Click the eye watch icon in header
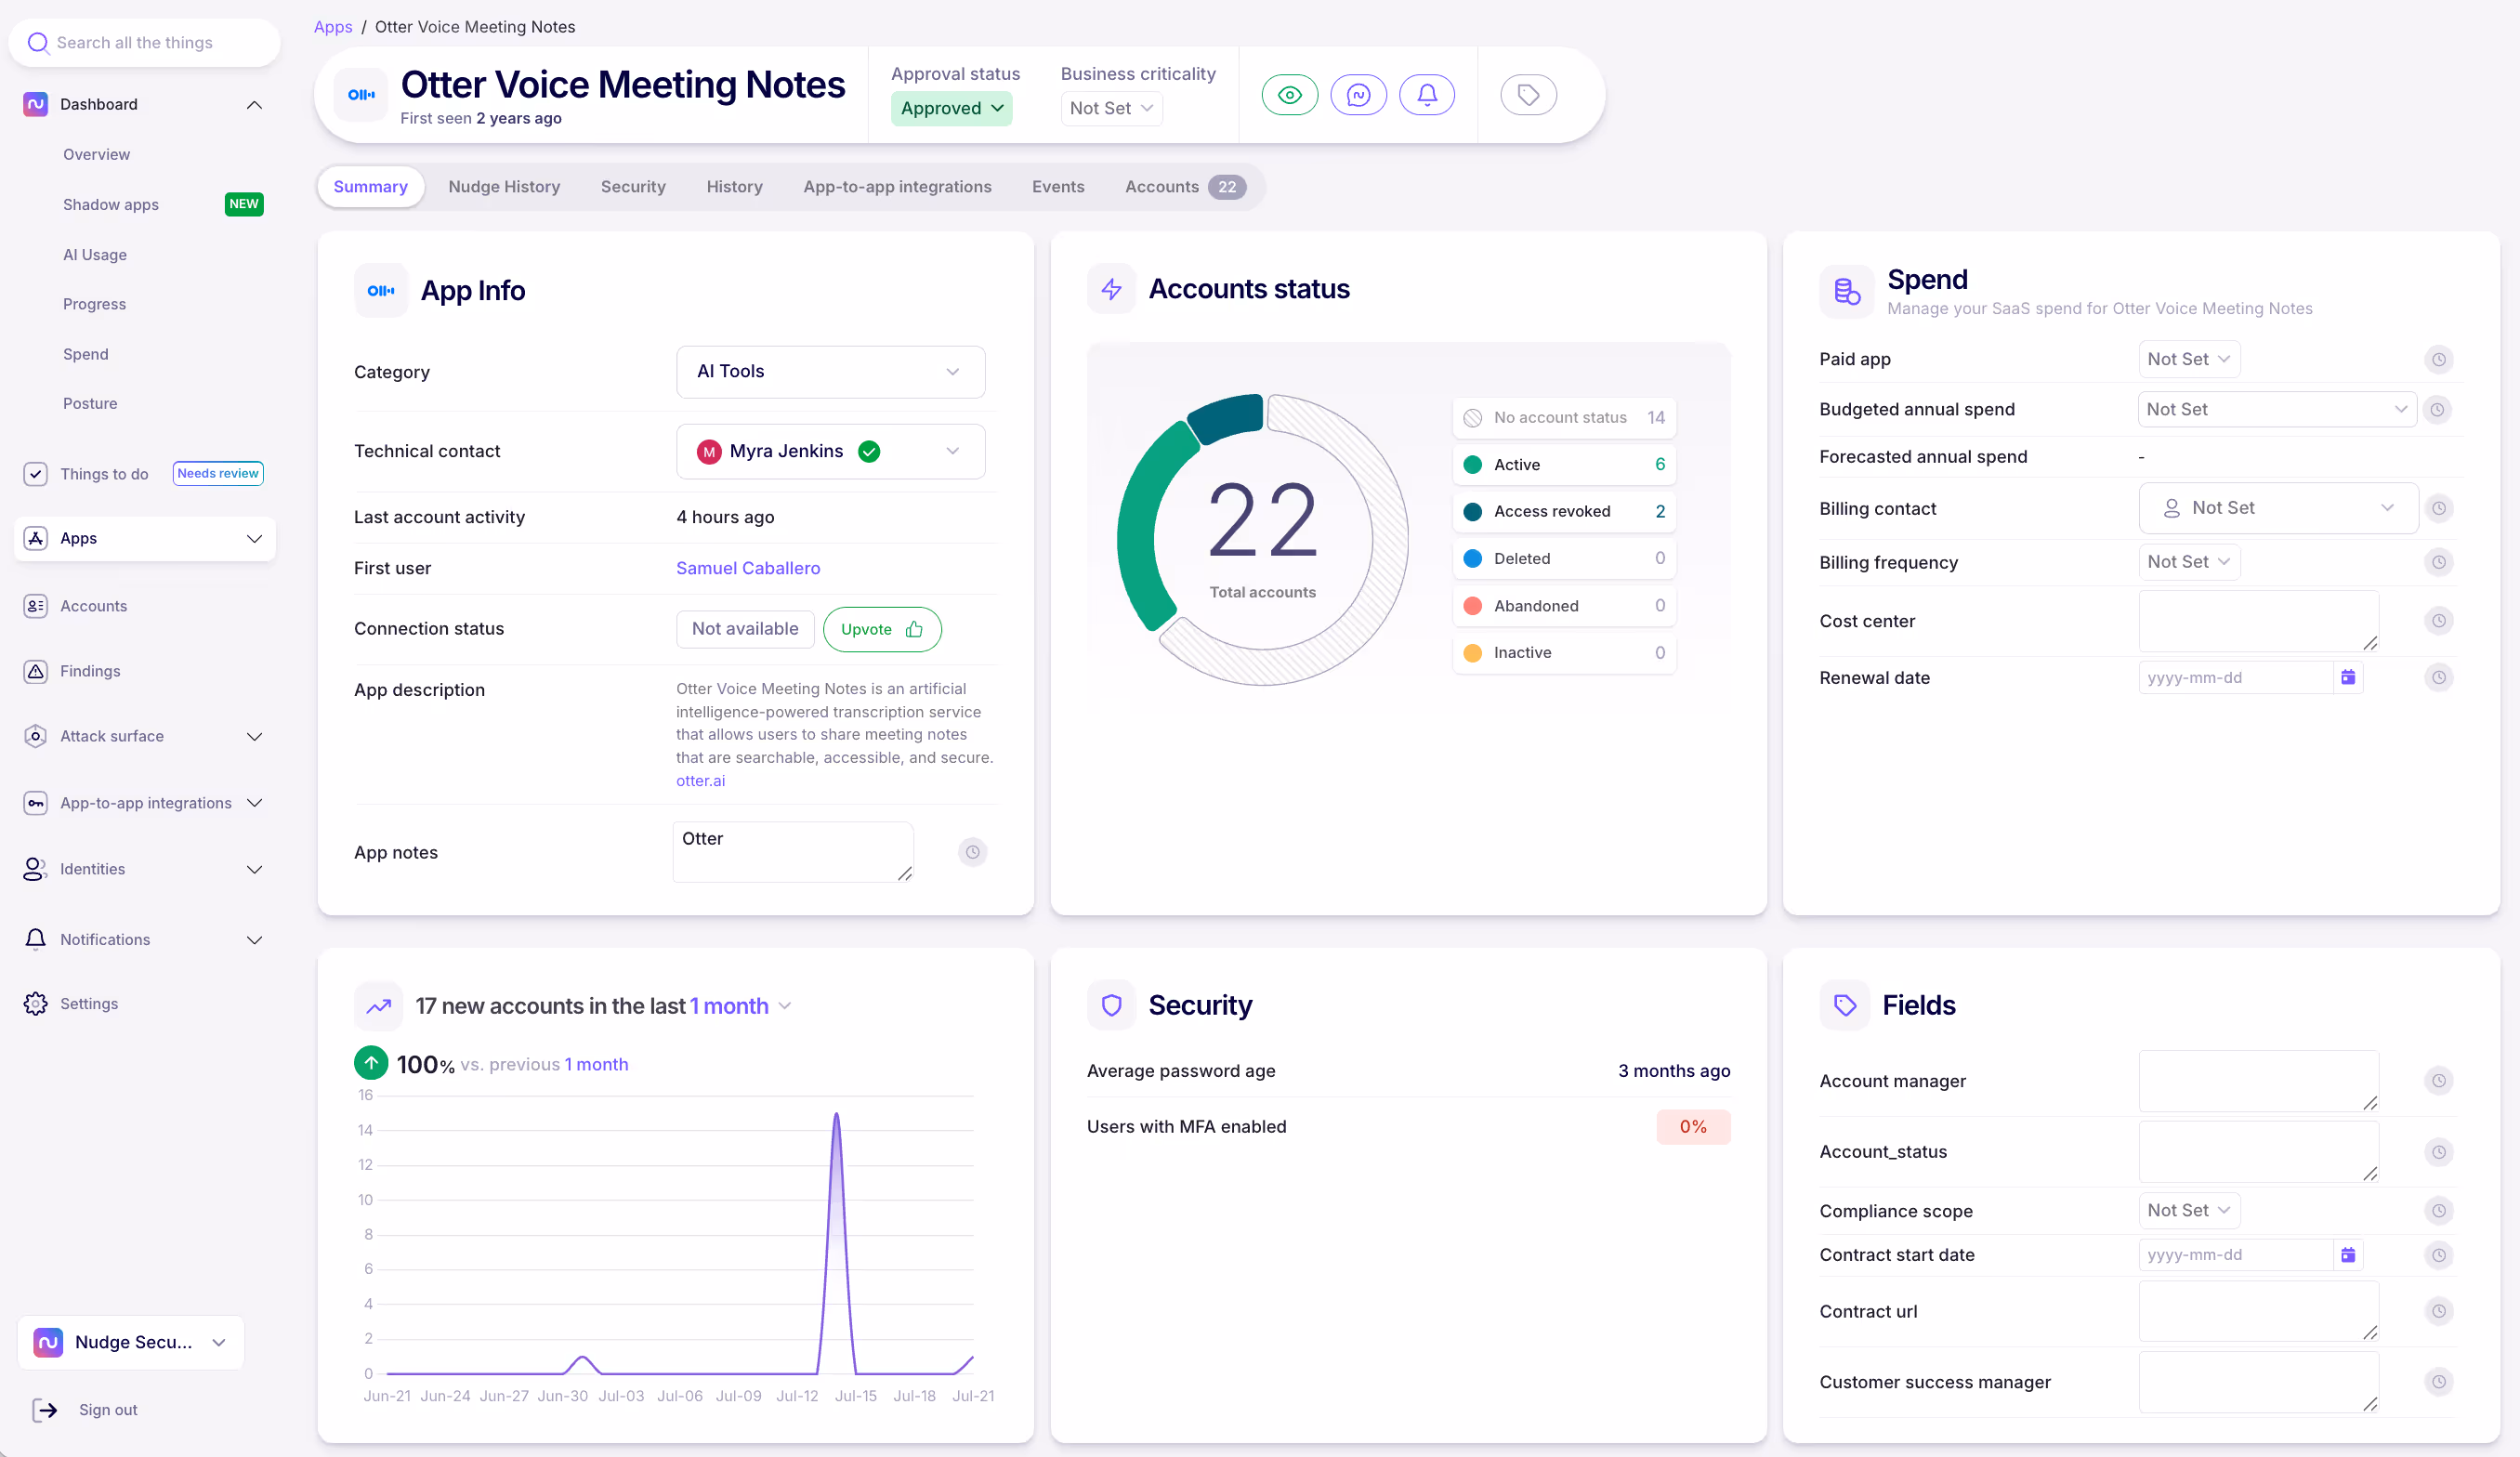This screenshot has height=1457, width=2520. coord(1289,95)
